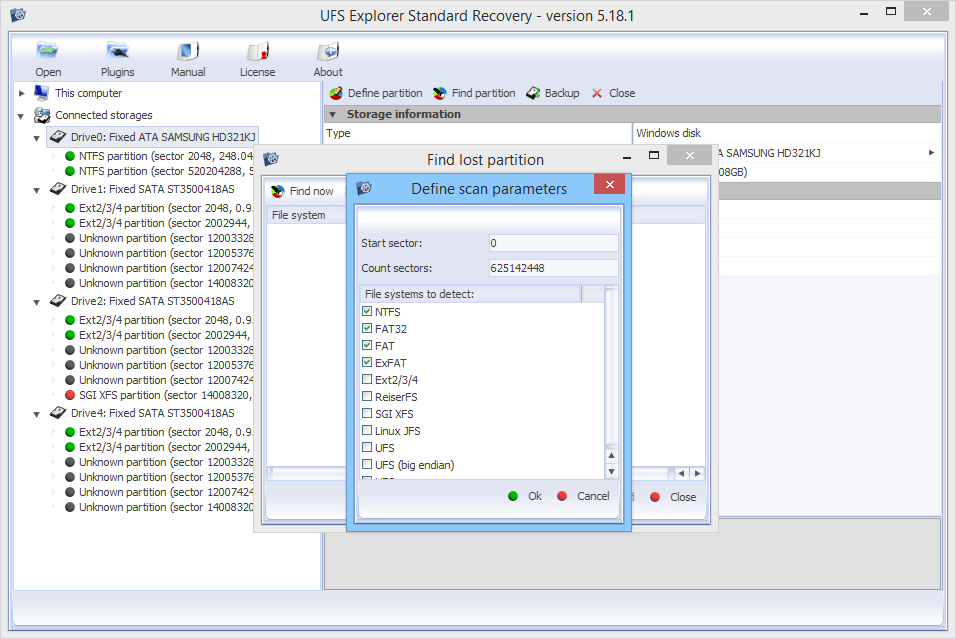The height and width of the screenshot is (639, 956).
Task: Launch the Find partition tool
Action: click(473, 93)
